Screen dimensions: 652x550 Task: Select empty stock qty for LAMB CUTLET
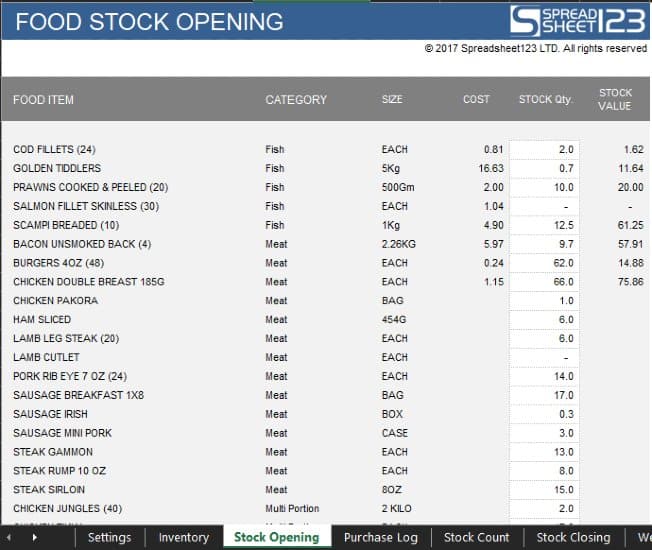pyautogui.click(x=544, y=358)
